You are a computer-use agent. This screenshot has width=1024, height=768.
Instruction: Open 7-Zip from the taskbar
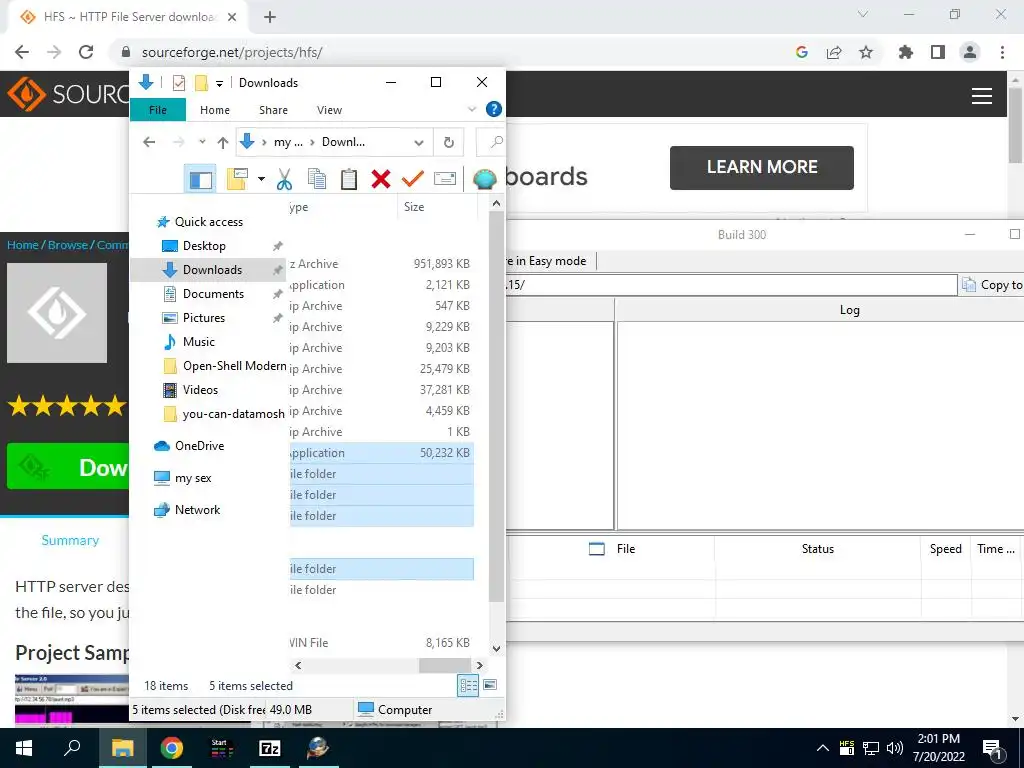270,748
